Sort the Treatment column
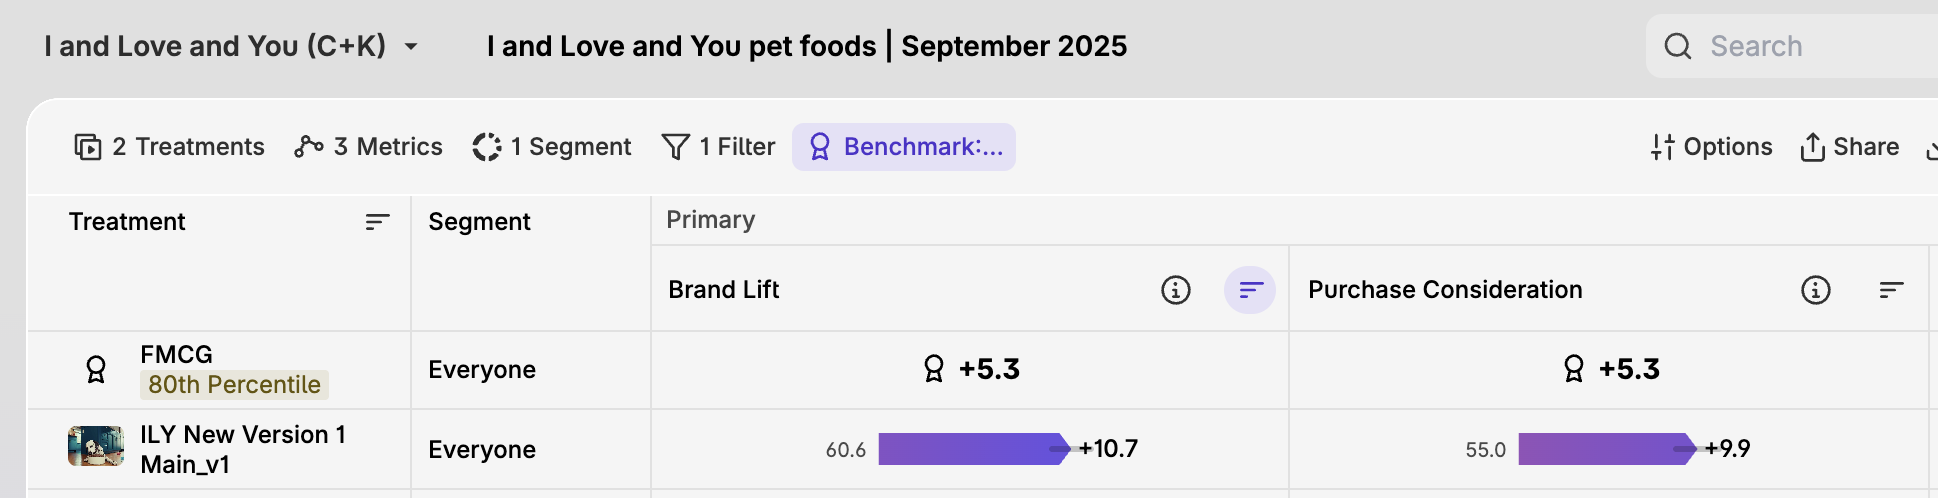Screen dimensions: 1938x498 coord(377,222)
